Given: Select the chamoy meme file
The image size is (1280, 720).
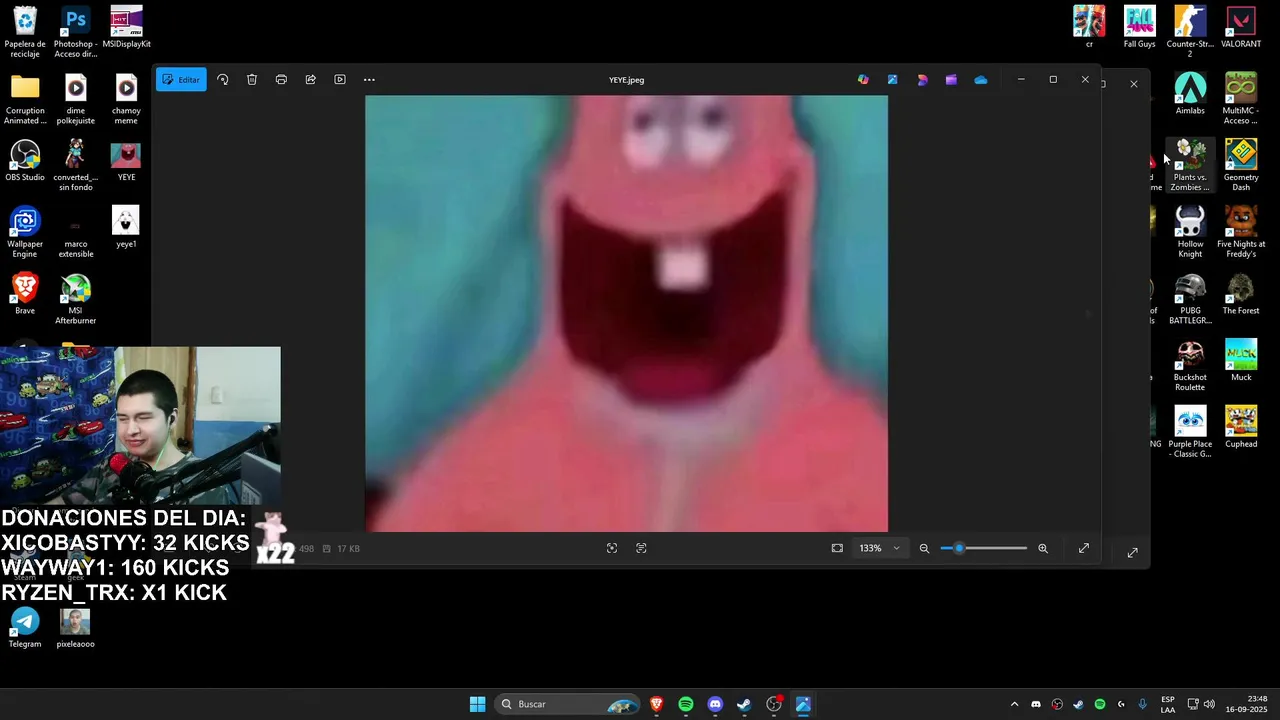Looking at the screenshot, I should 126,100.
